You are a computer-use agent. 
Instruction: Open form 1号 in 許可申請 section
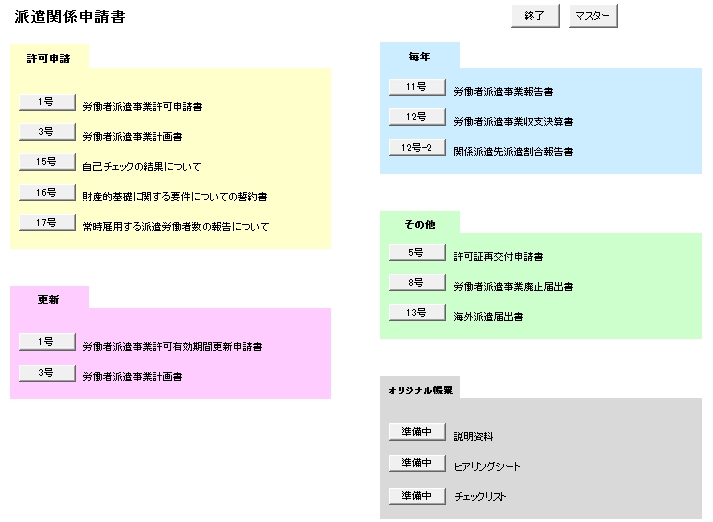(47, 102)
